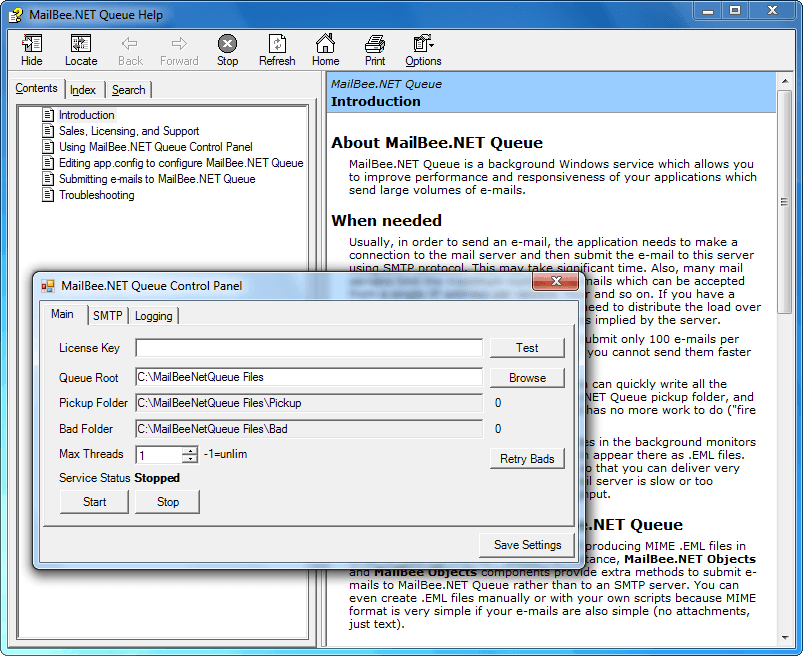Click page icon beside Using Control Panel topic
Screen dimensions: 803x656
pos(48,147)
